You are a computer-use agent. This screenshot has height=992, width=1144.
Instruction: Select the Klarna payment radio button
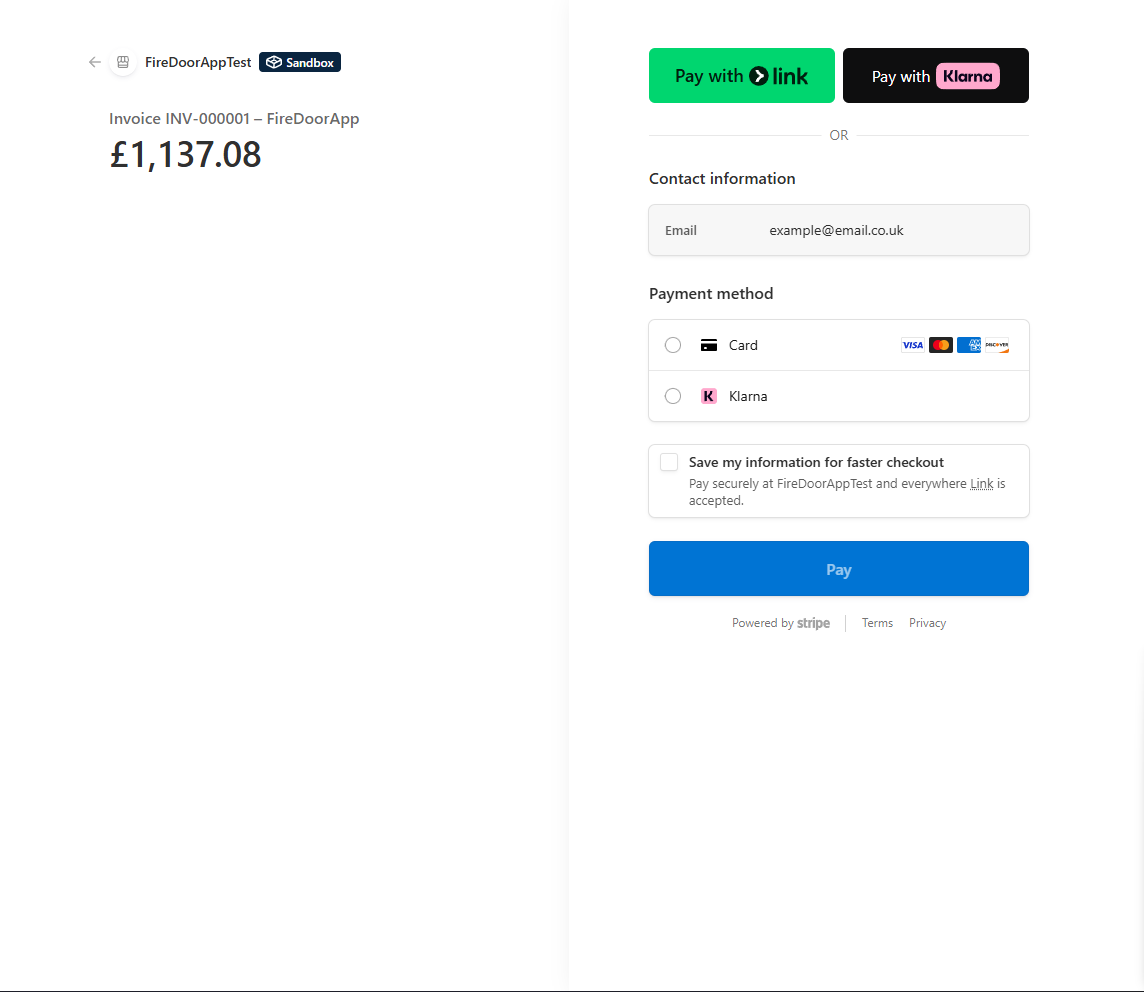click(672, 396)
